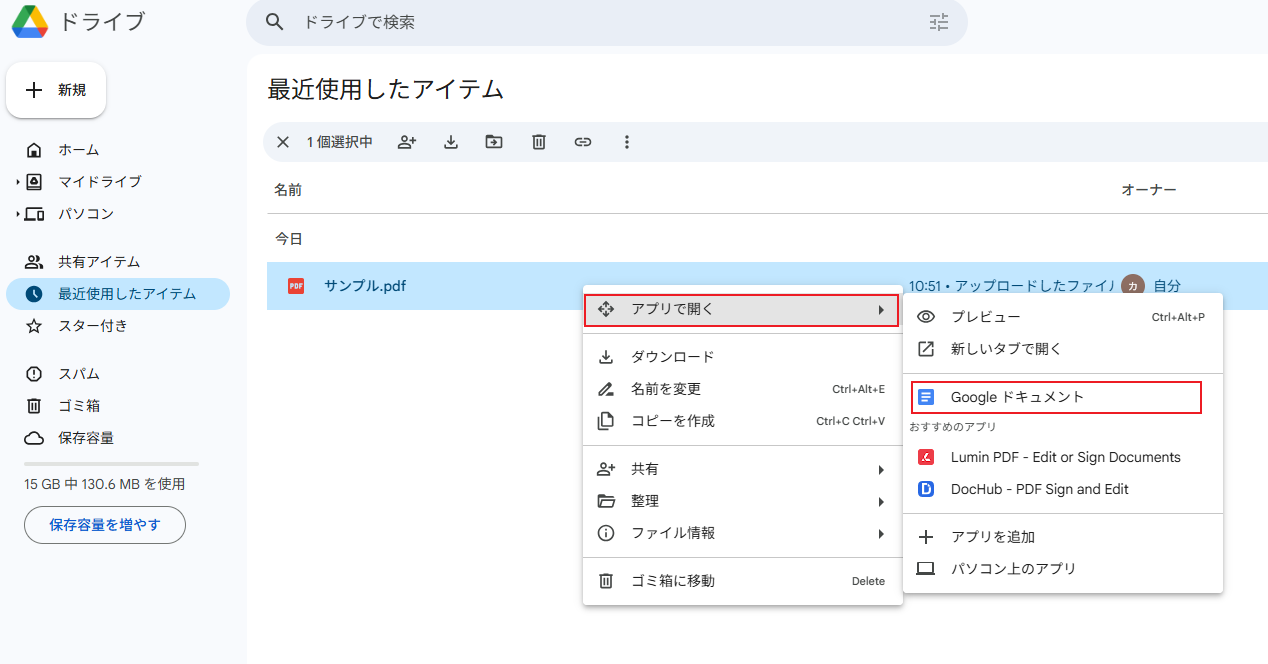Open the more actions three-dot icon
Screen dimensions: 1268x664
tap(627, 142)
